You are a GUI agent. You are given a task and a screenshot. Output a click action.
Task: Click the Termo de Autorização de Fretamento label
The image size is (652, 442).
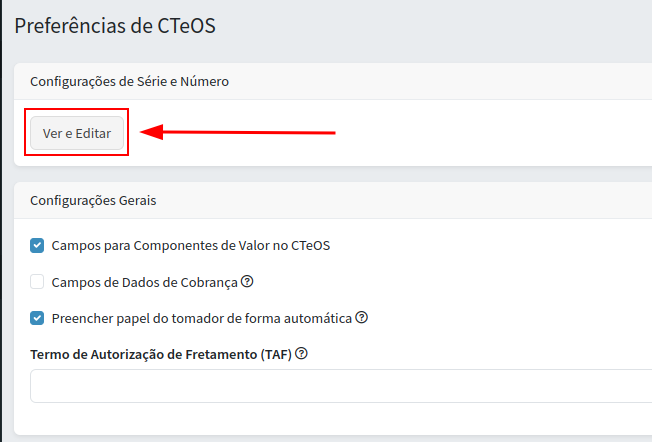[160, 354]
